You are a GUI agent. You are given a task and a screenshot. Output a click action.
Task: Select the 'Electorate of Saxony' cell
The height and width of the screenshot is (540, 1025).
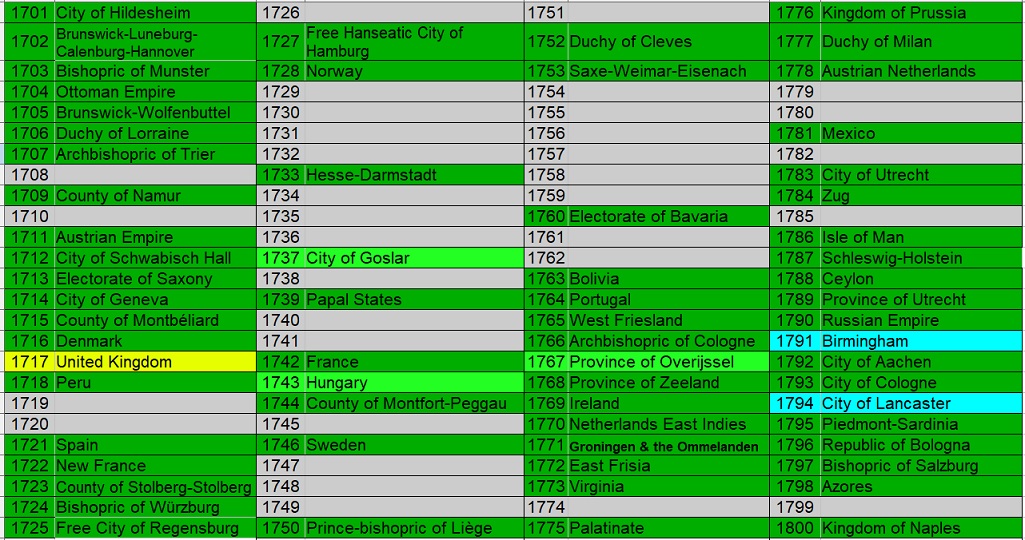click(x=155, y=279)
